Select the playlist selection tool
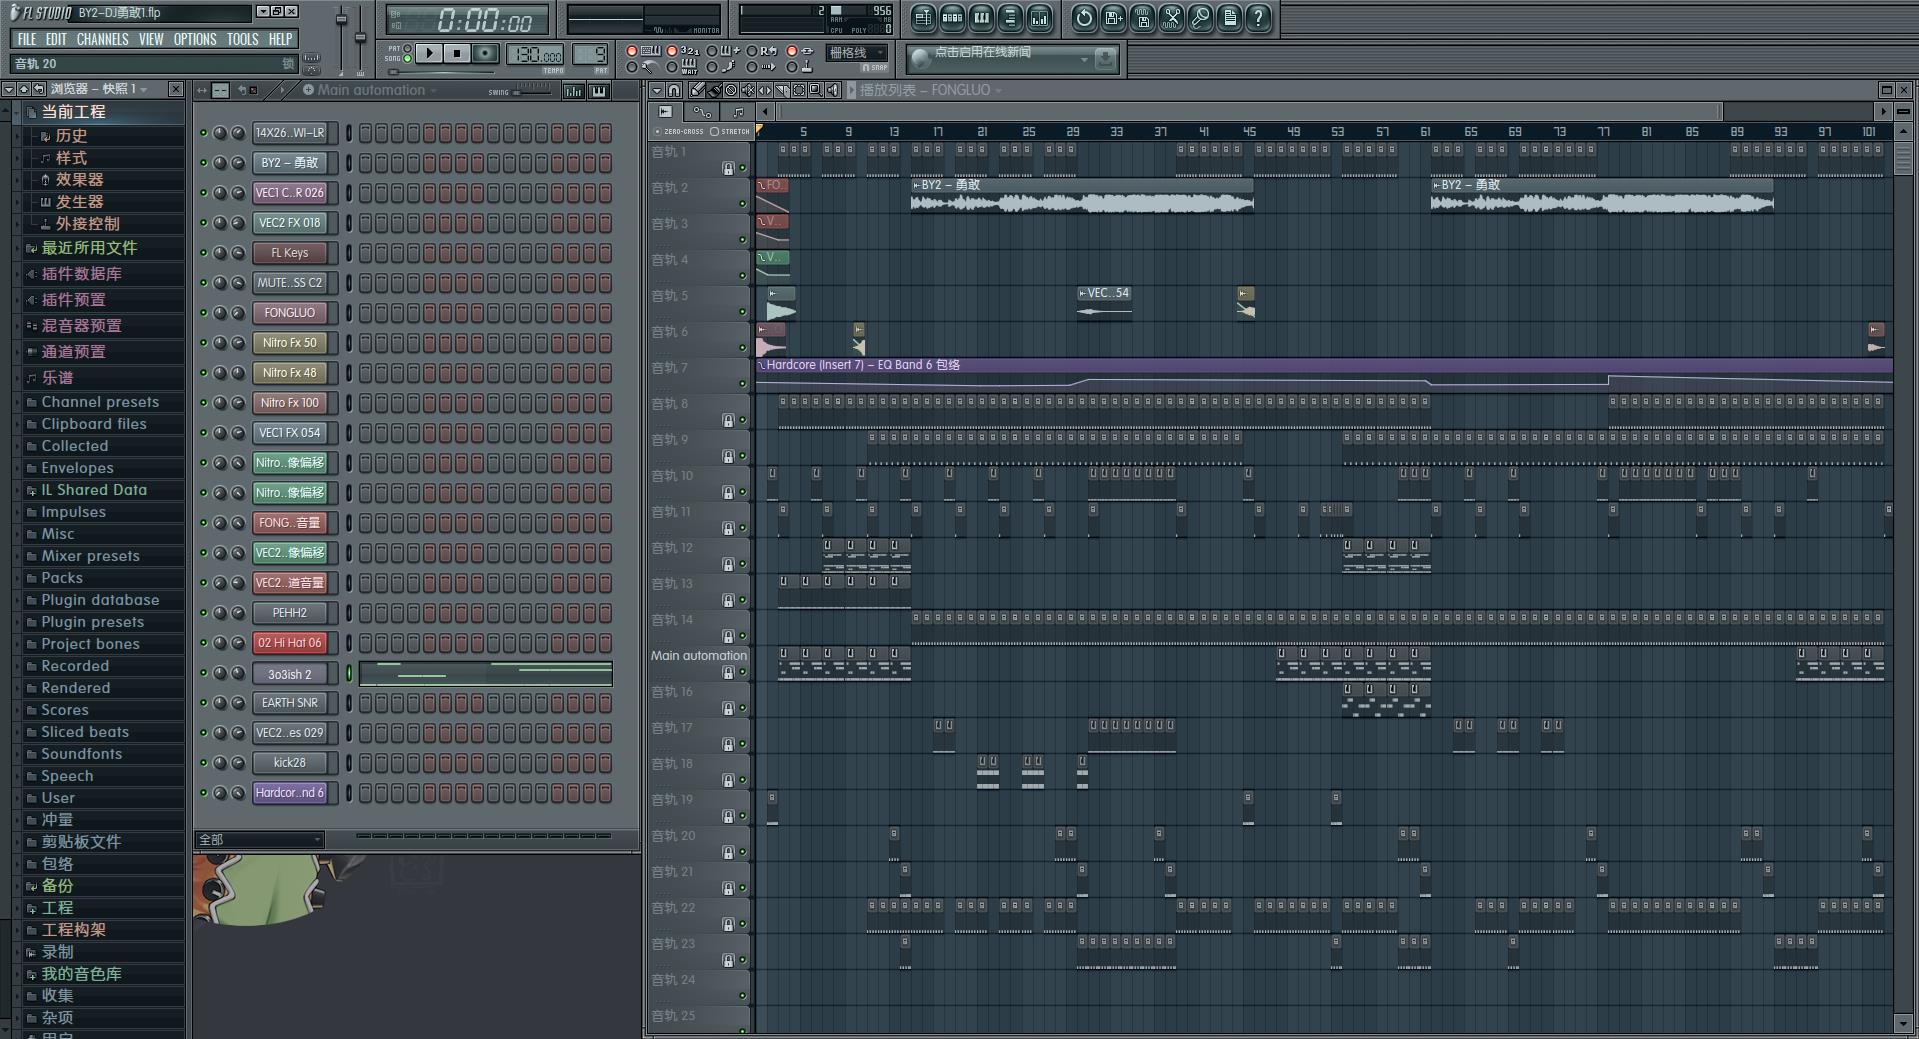The height and width of the screenshot is (1039, 1919). pyautogui.click(x=799, y=90)
